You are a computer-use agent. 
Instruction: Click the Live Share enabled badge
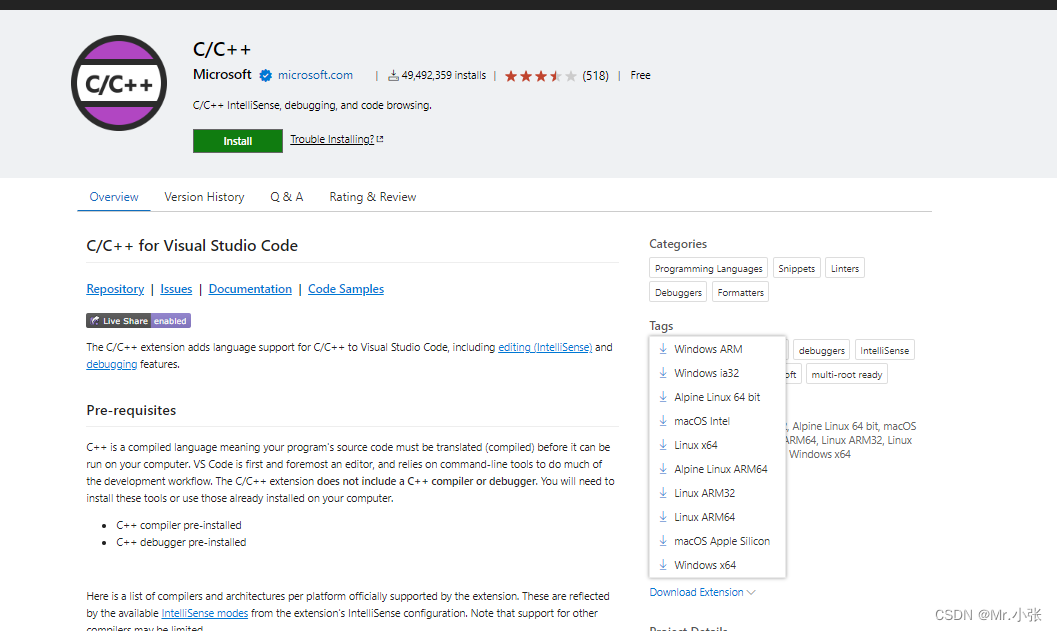coord(138,321)
